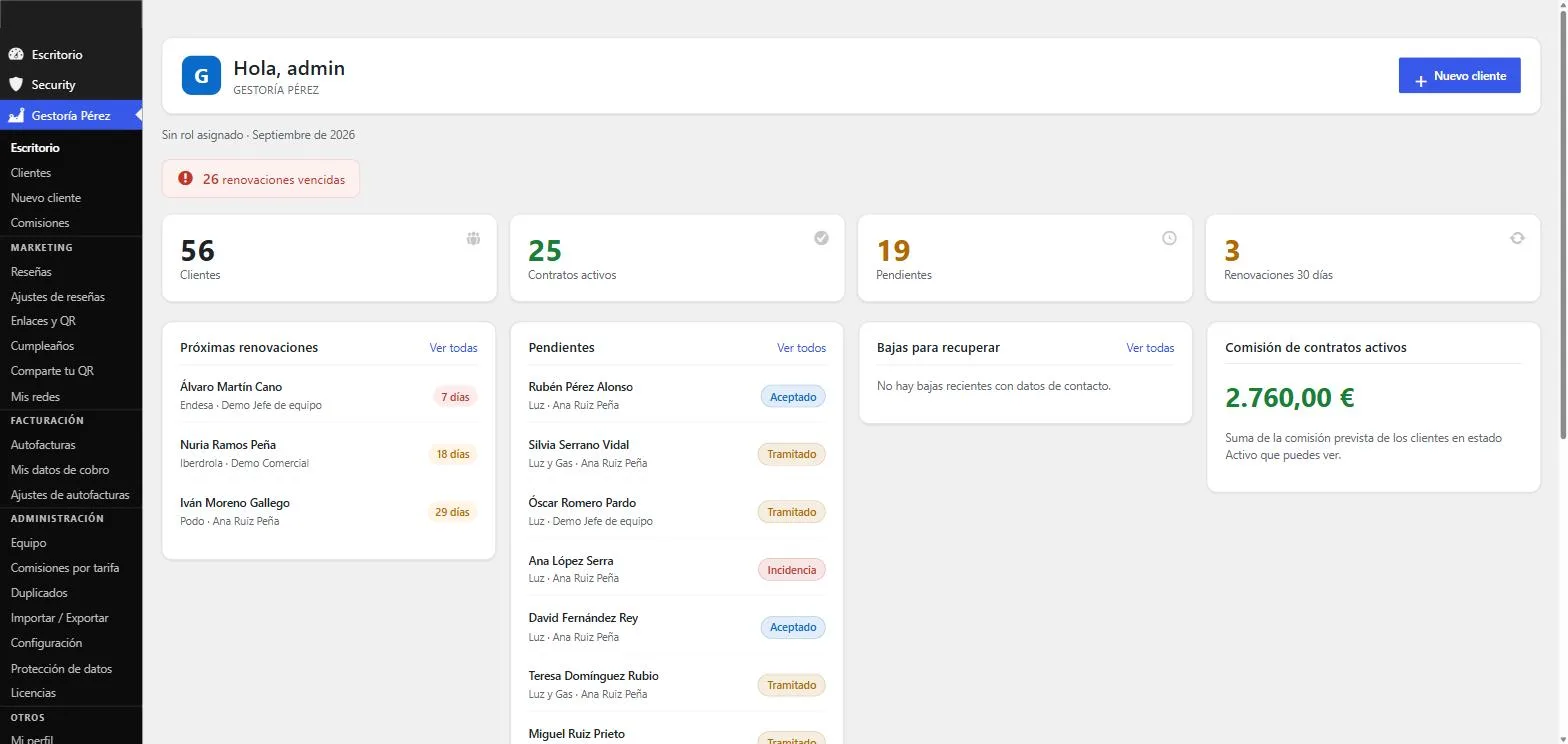Click the 2.760,00 € commission amount
The width and height of the screenshot is (1568, 744).
(1290, 398)
